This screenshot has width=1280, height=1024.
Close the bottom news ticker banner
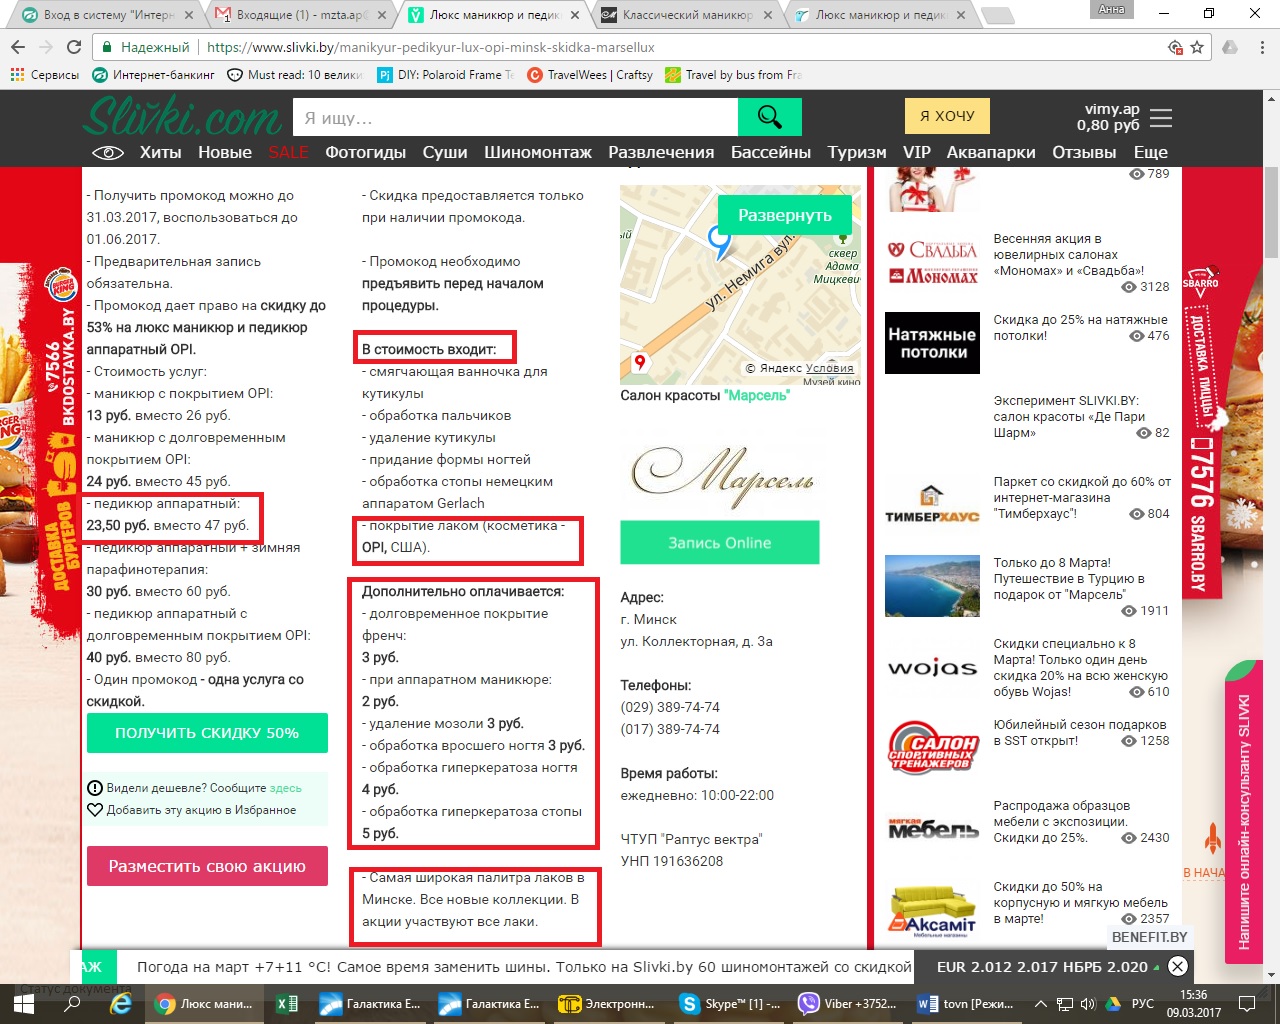1178,966
